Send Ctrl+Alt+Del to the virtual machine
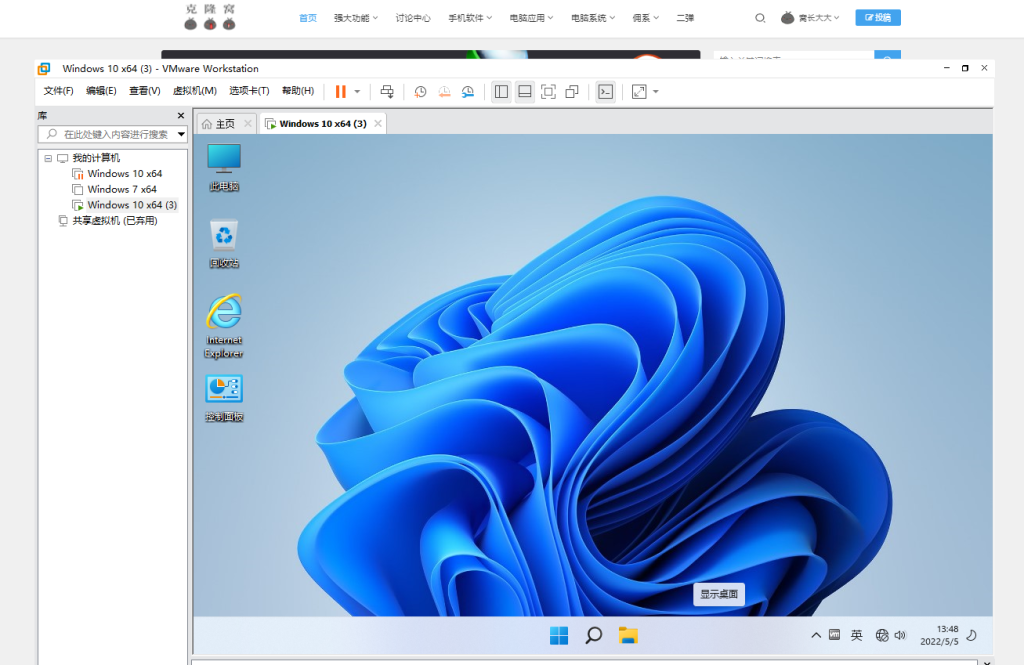The image size is (1024, 665). click(387, 91)
